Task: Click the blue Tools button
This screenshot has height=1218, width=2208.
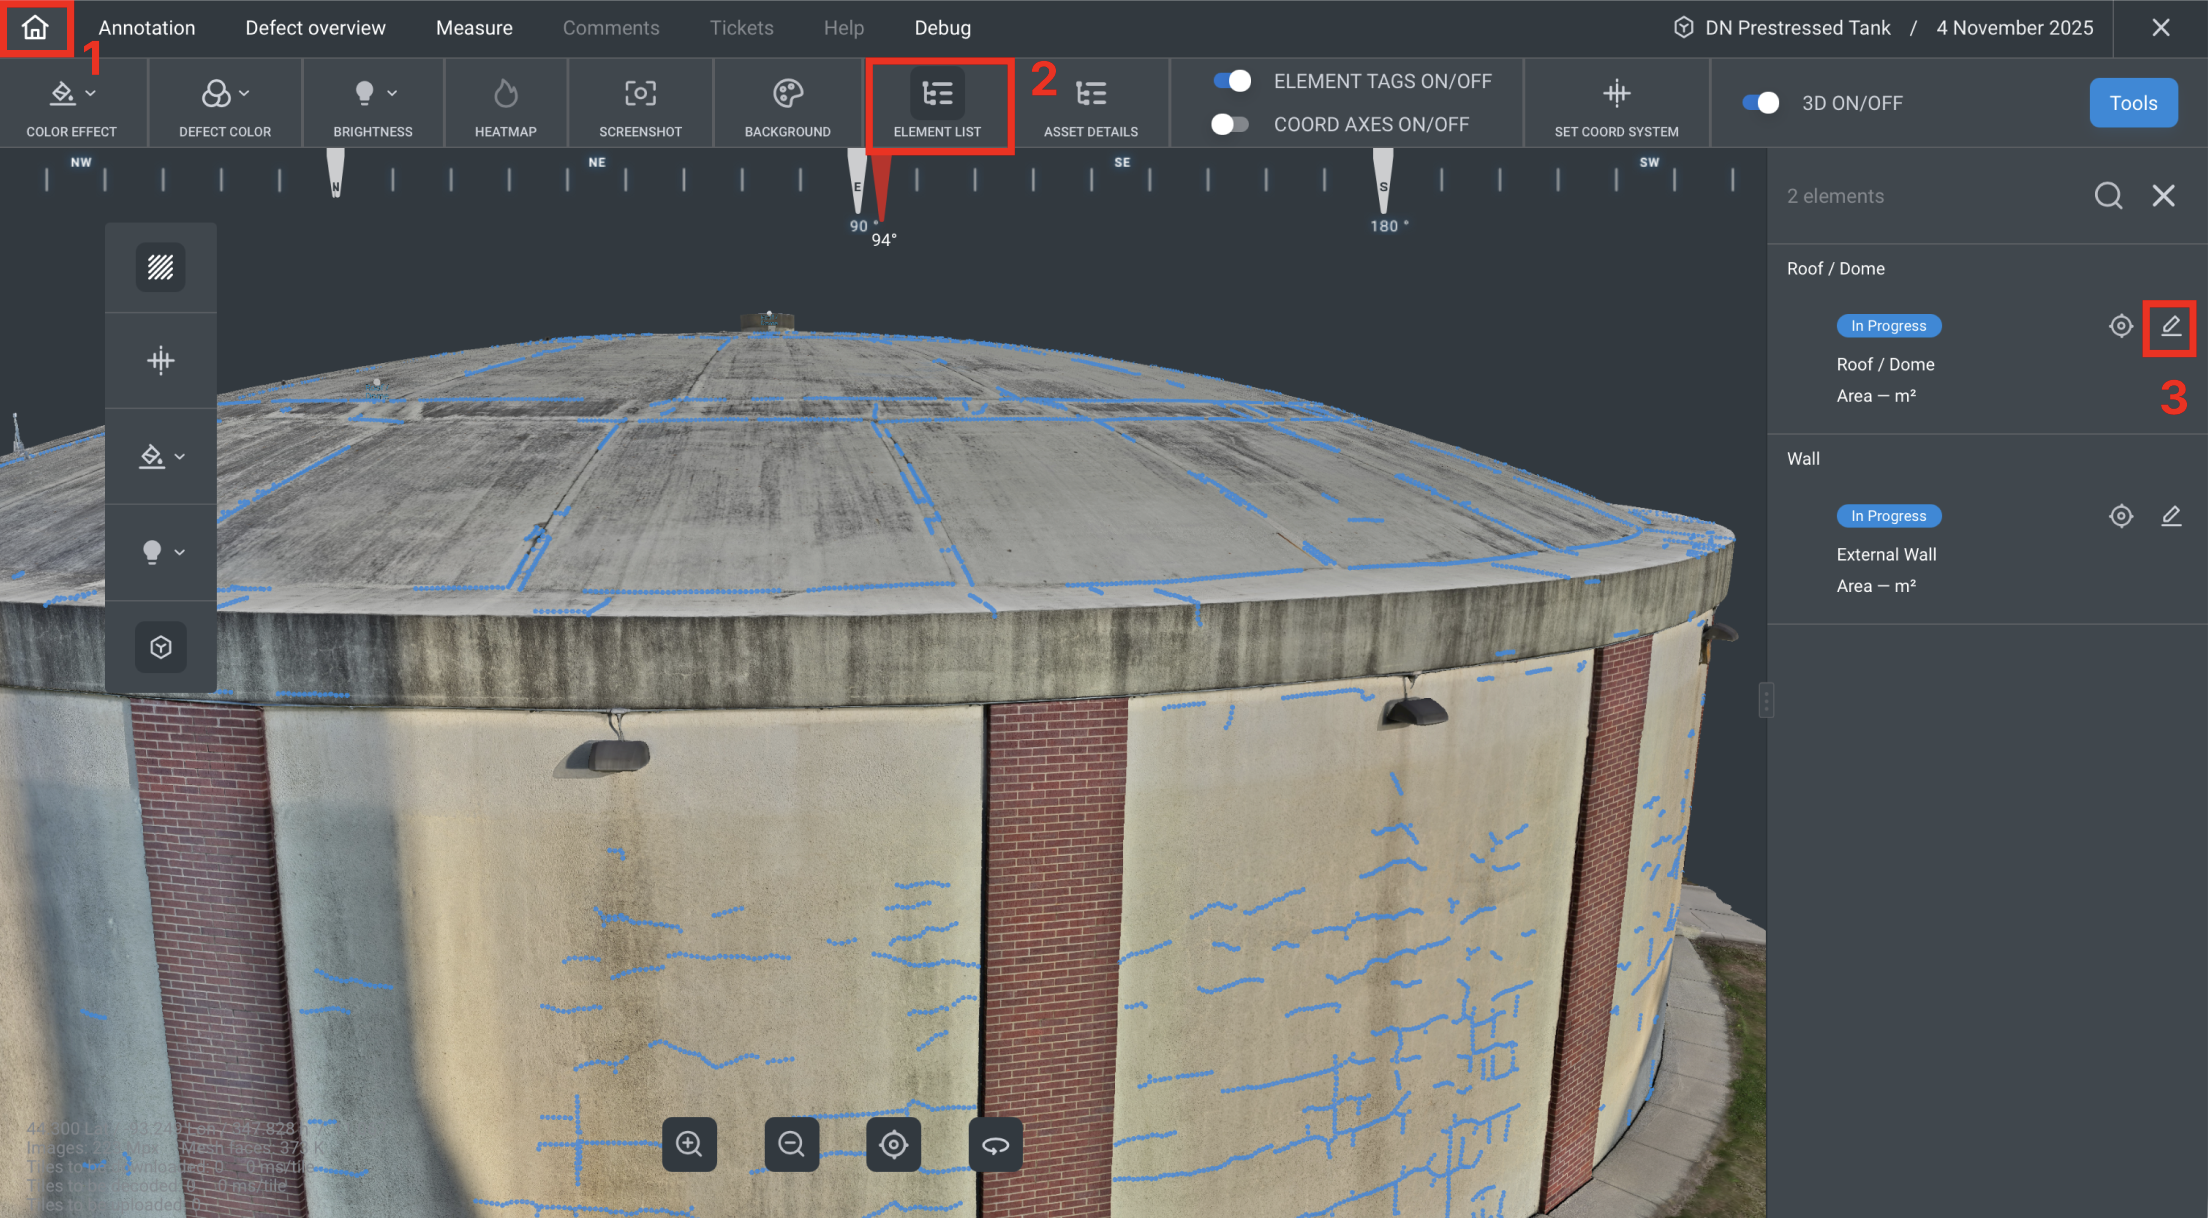Action: 2133,103
